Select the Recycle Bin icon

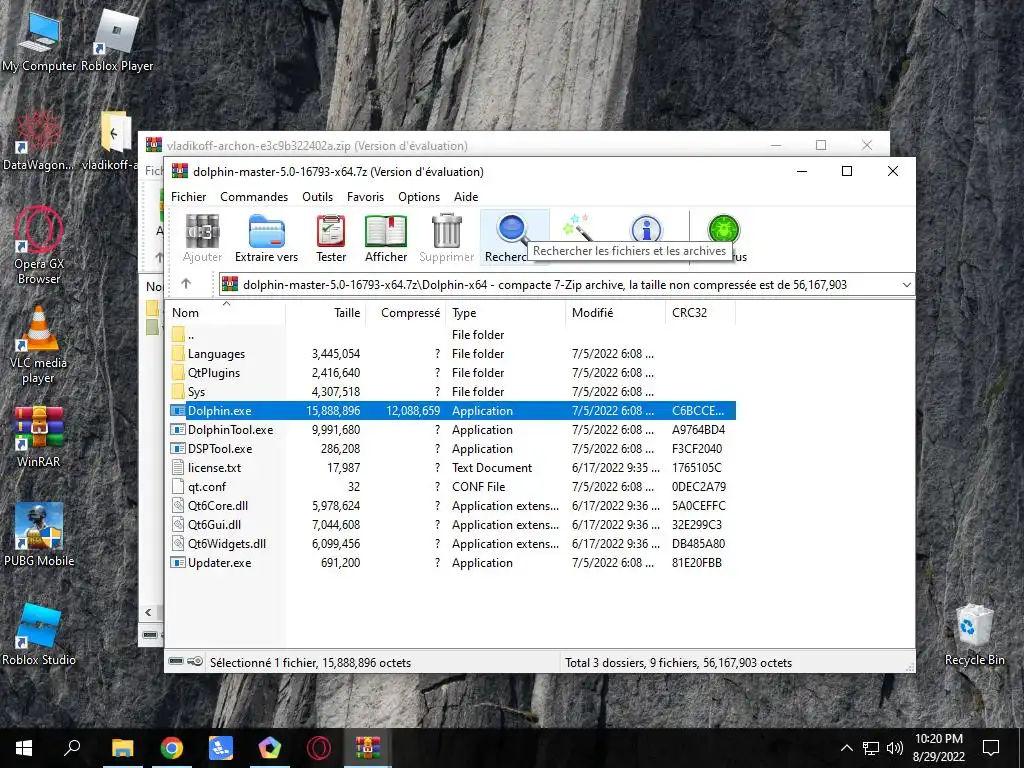pyautogui.click(x=974, y=635)
